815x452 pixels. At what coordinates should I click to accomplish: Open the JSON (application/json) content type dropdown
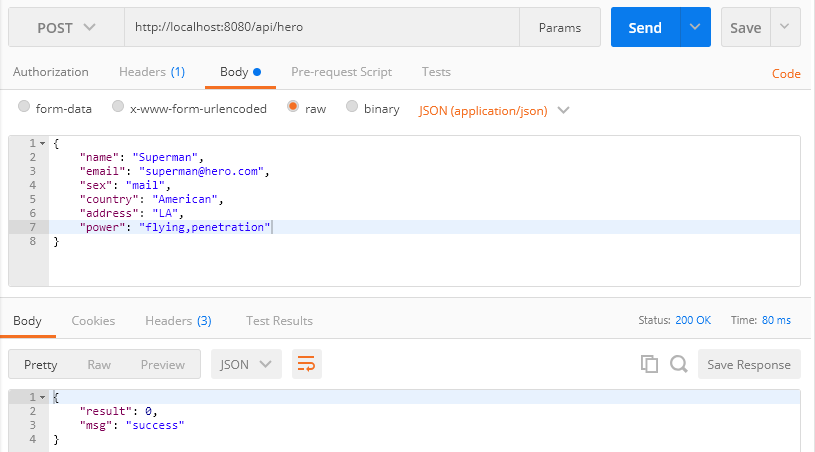tap(494, 111)
